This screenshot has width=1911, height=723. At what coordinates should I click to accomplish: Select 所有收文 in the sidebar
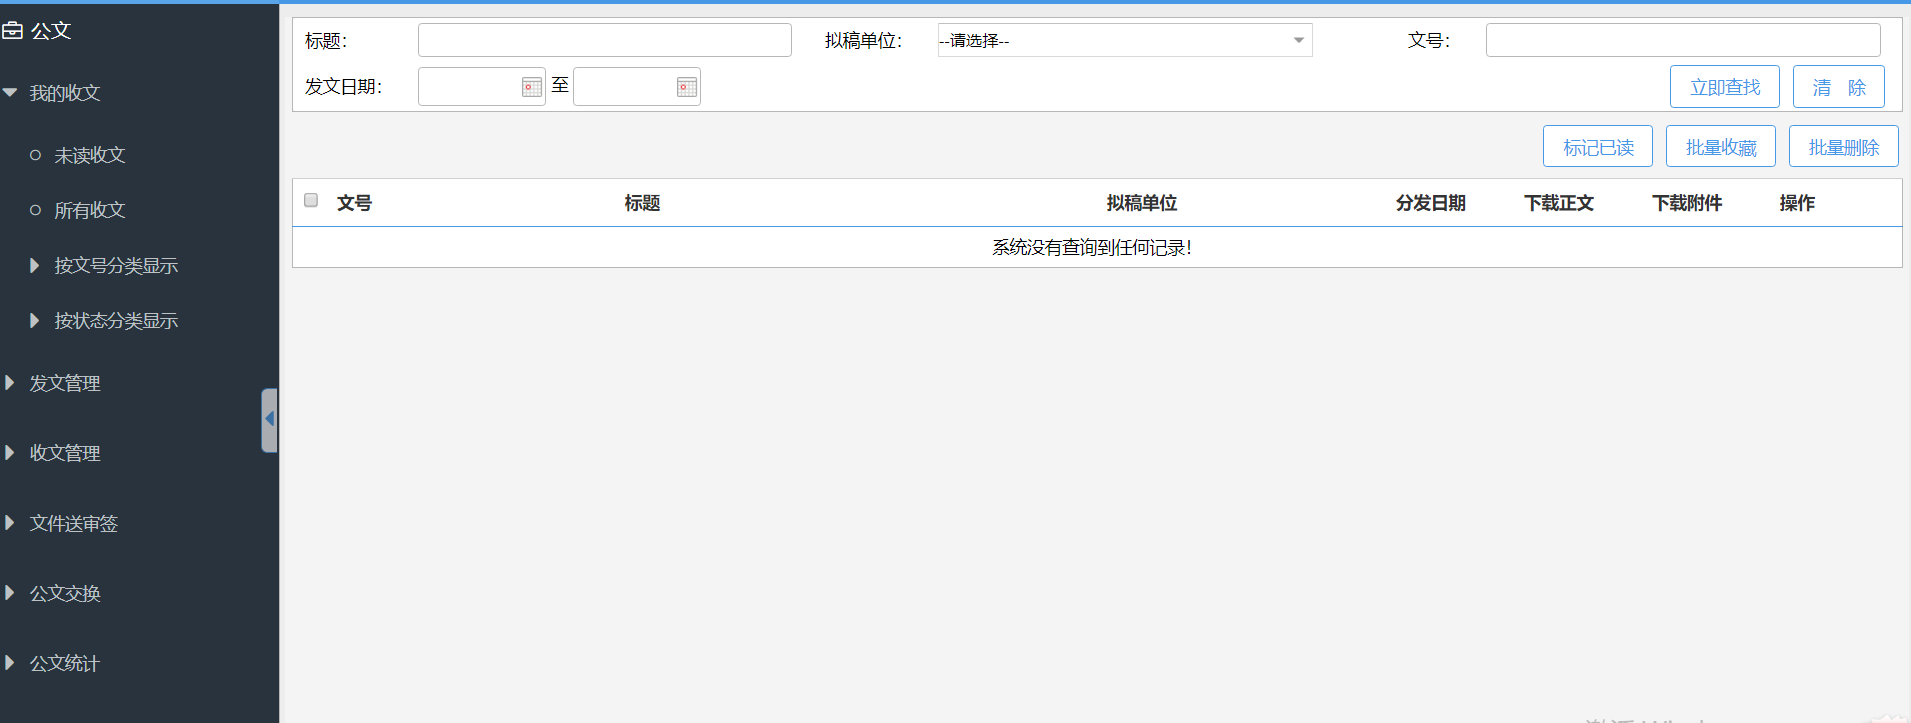(x=89, y=211)
